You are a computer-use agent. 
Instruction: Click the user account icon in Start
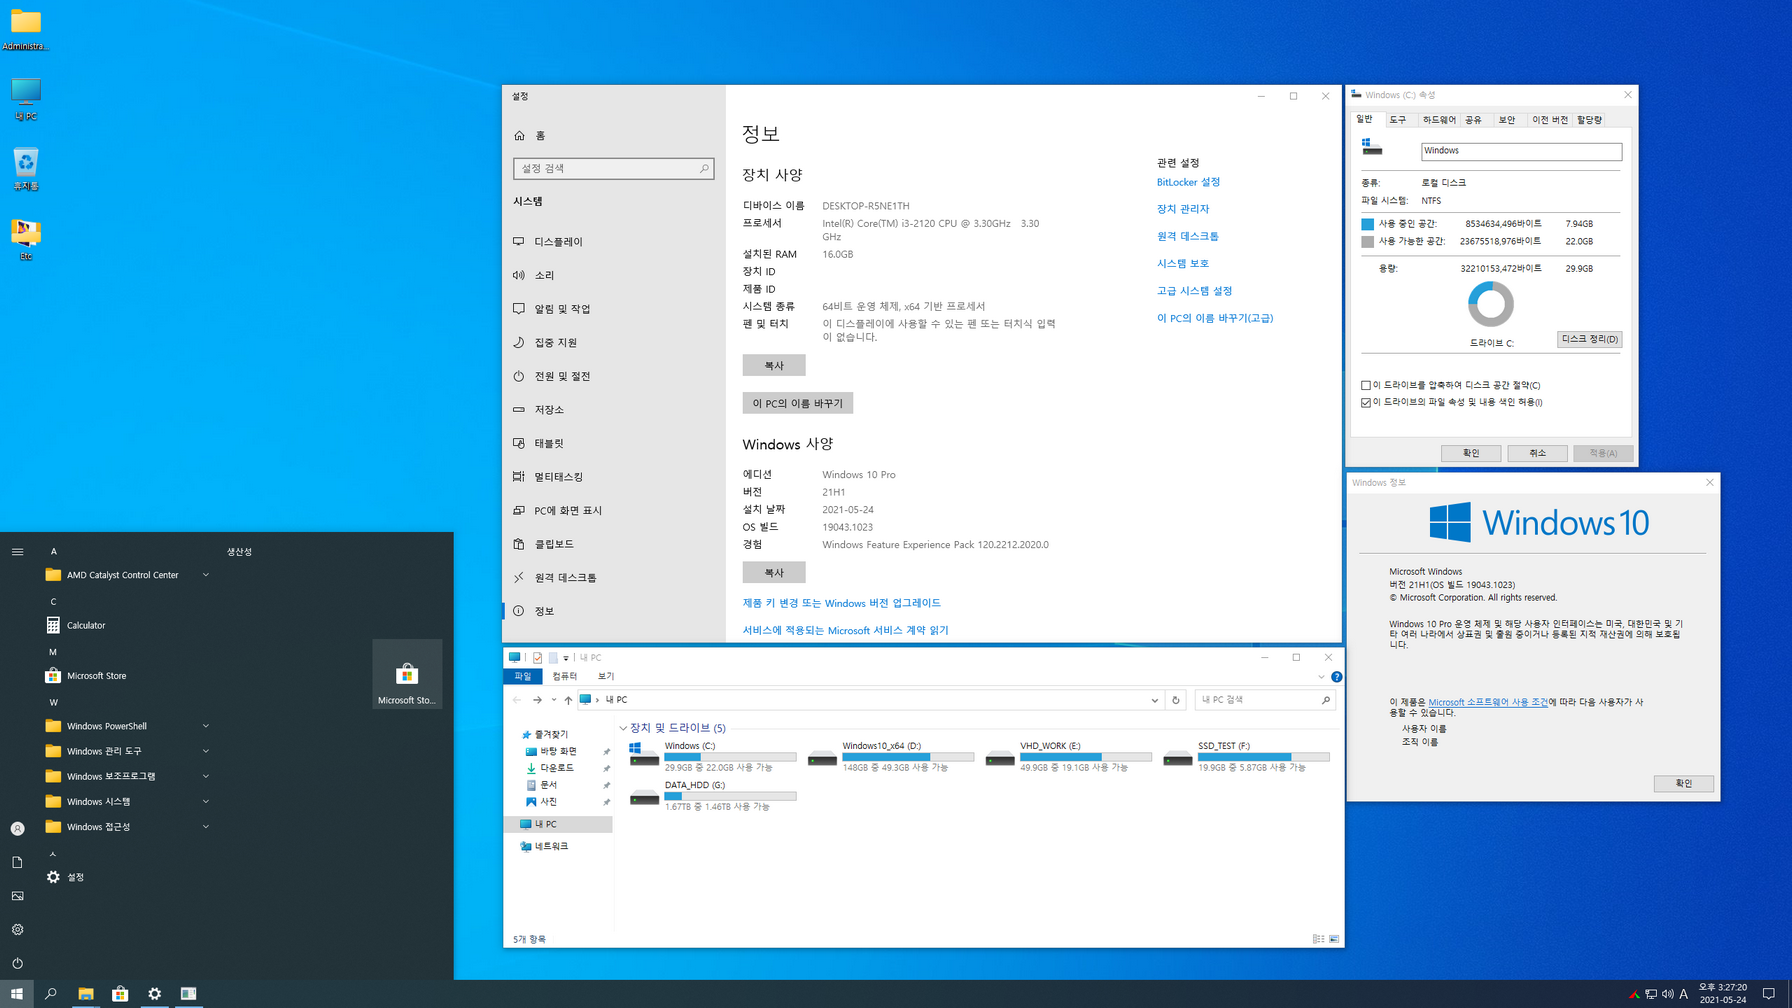[17, 829]
